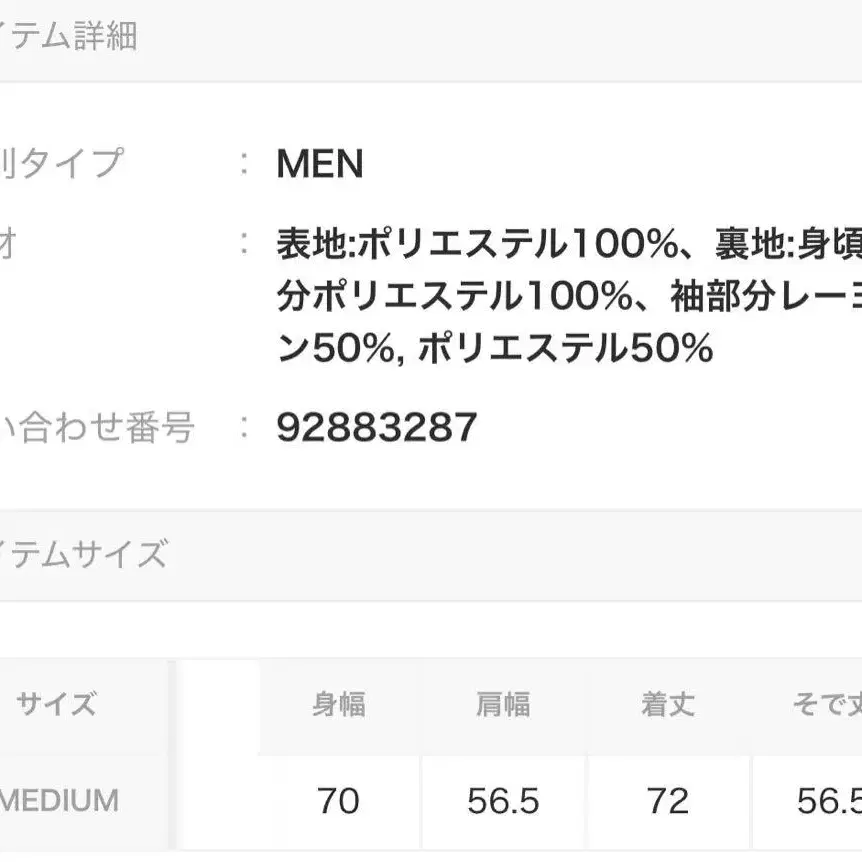862x862 pixels.
Task: Click the 肩幅 column header
Action: 502,705
